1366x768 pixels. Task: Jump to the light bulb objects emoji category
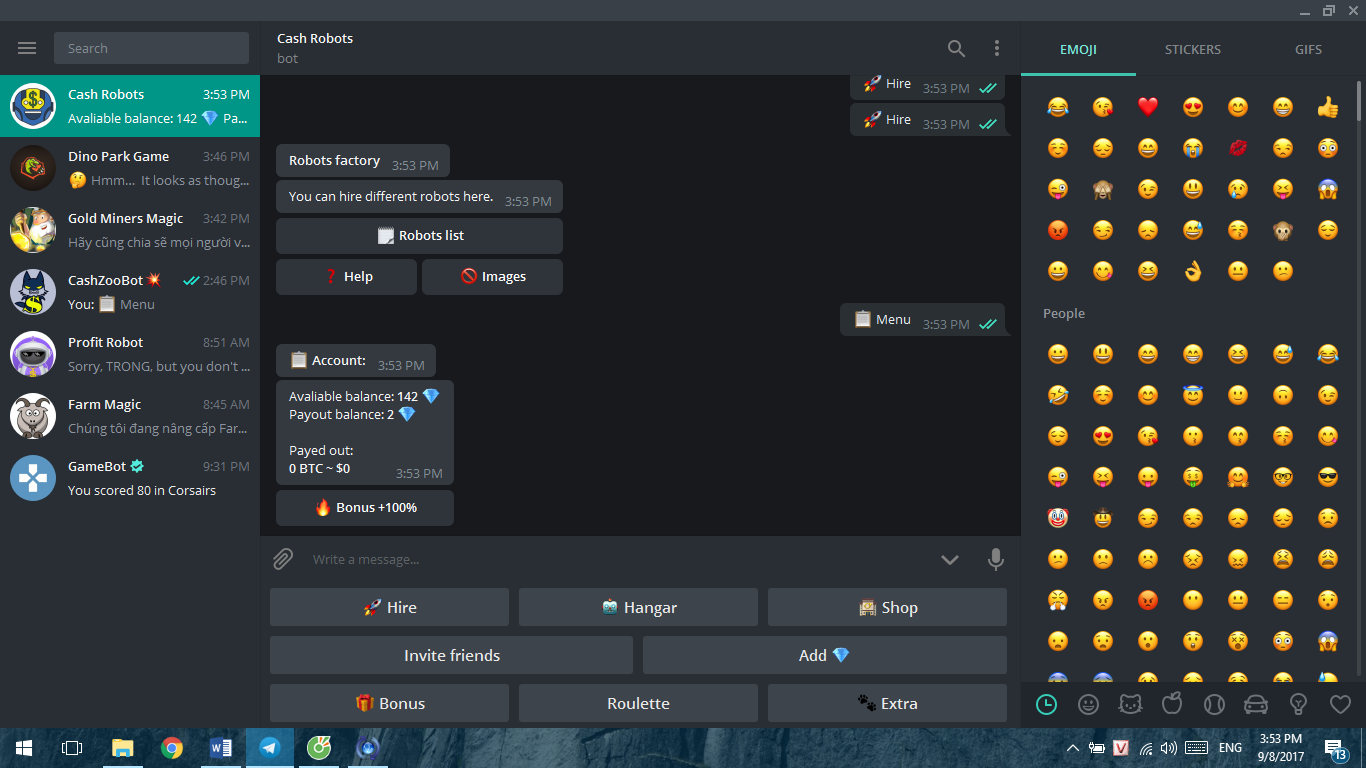pos(1298,704)
